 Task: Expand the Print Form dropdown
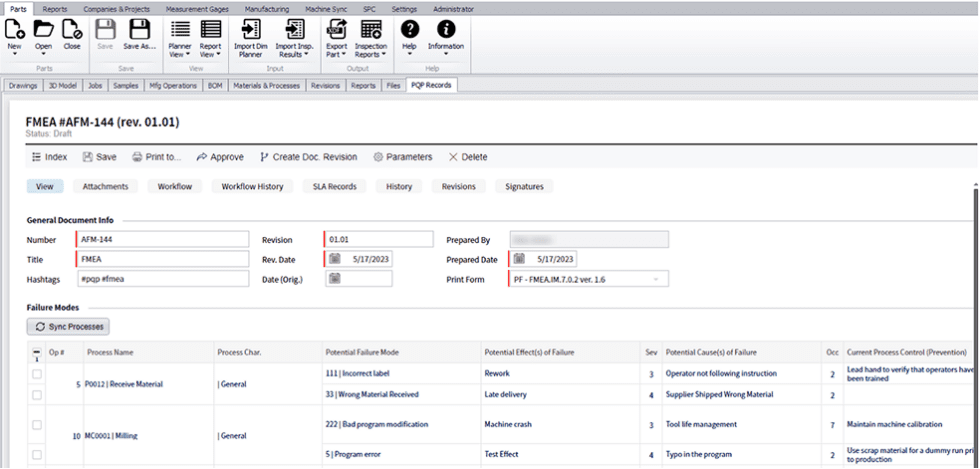point(656,279)
